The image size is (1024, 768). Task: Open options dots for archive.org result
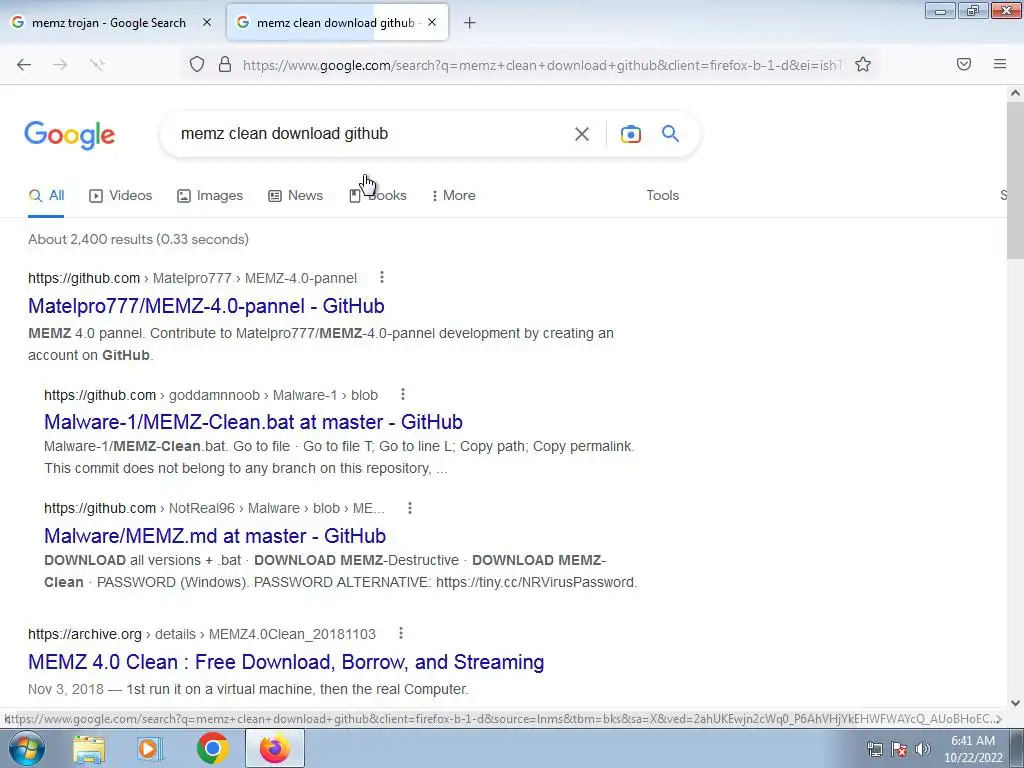coord(401,633)
